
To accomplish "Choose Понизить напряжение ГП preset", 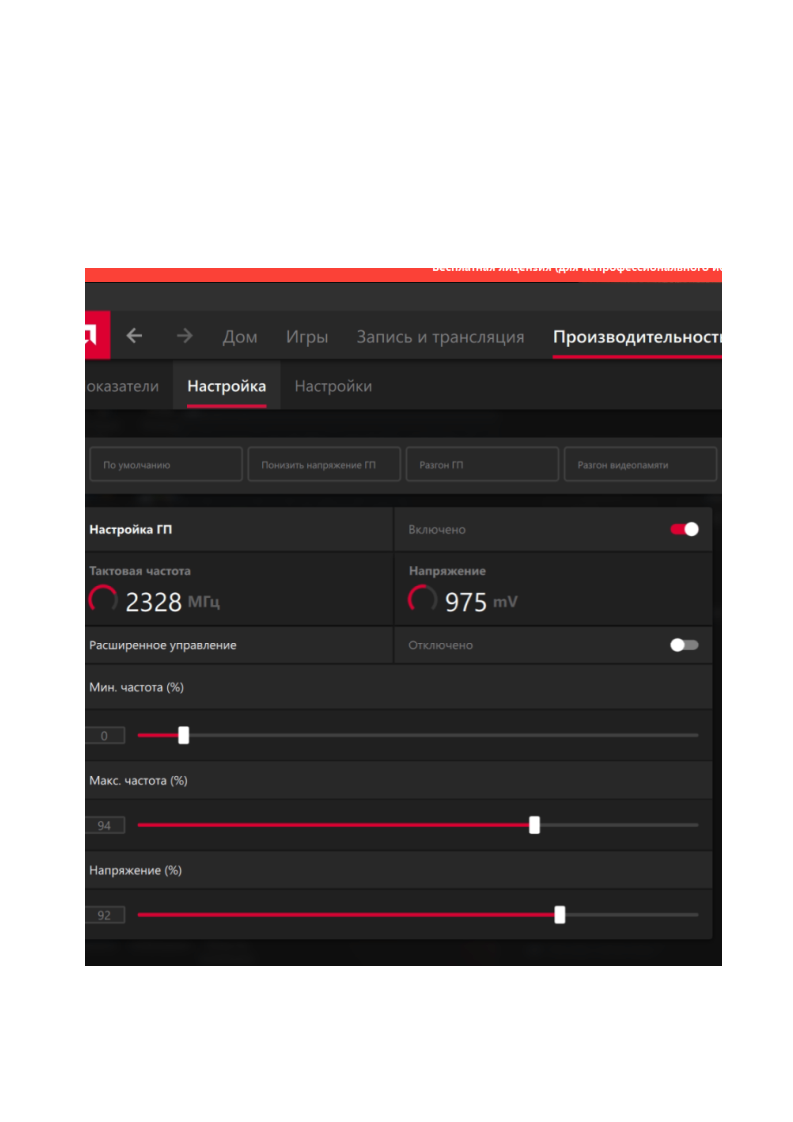I will pyautogui.click(x=324, y=465).
